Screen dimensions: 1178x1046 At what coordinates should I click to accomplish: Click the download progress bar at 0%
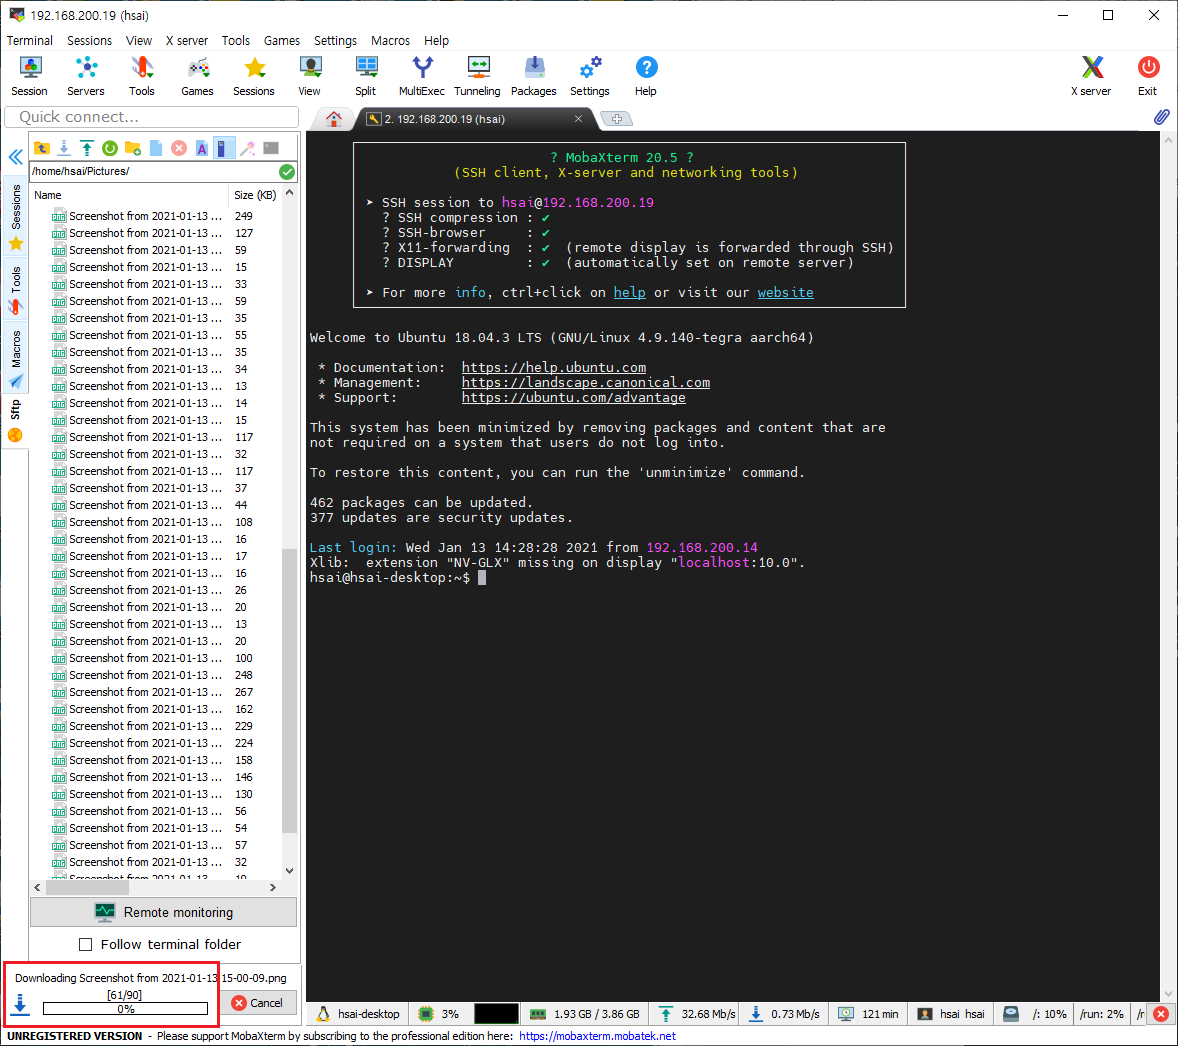tap(125, 1008)
